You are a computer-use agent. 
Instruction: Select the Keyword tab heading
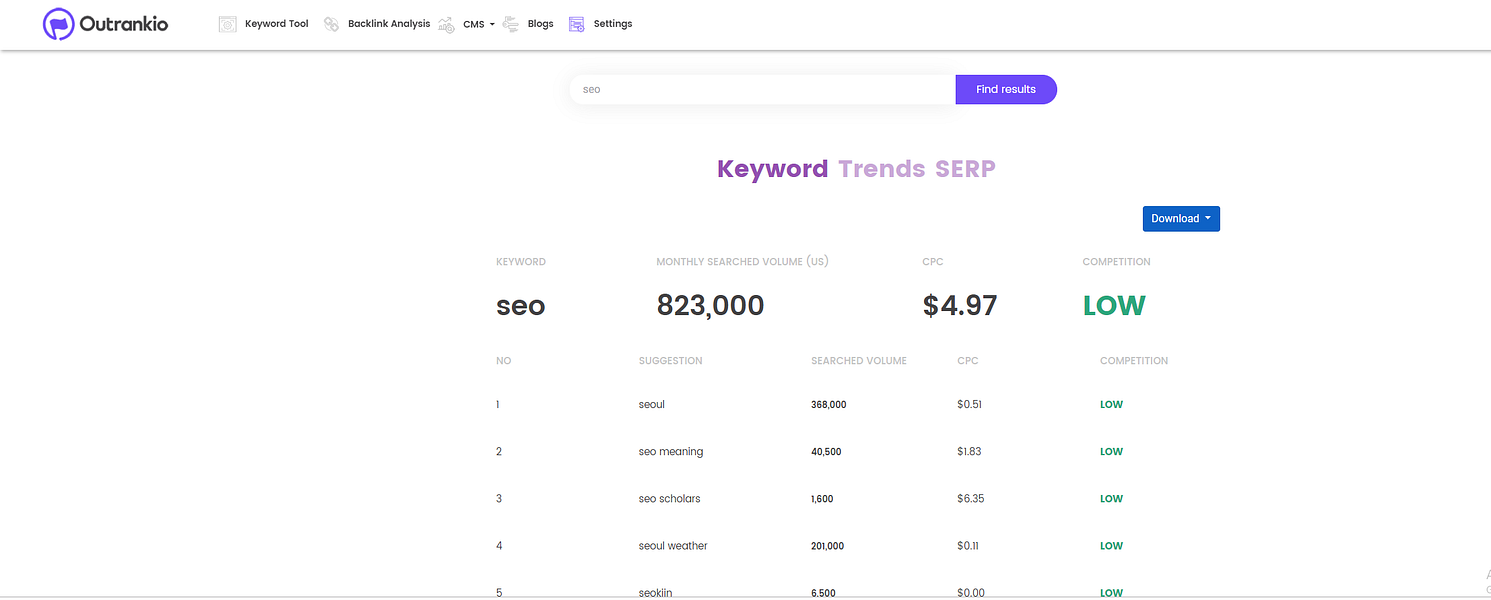pos(772,169)
